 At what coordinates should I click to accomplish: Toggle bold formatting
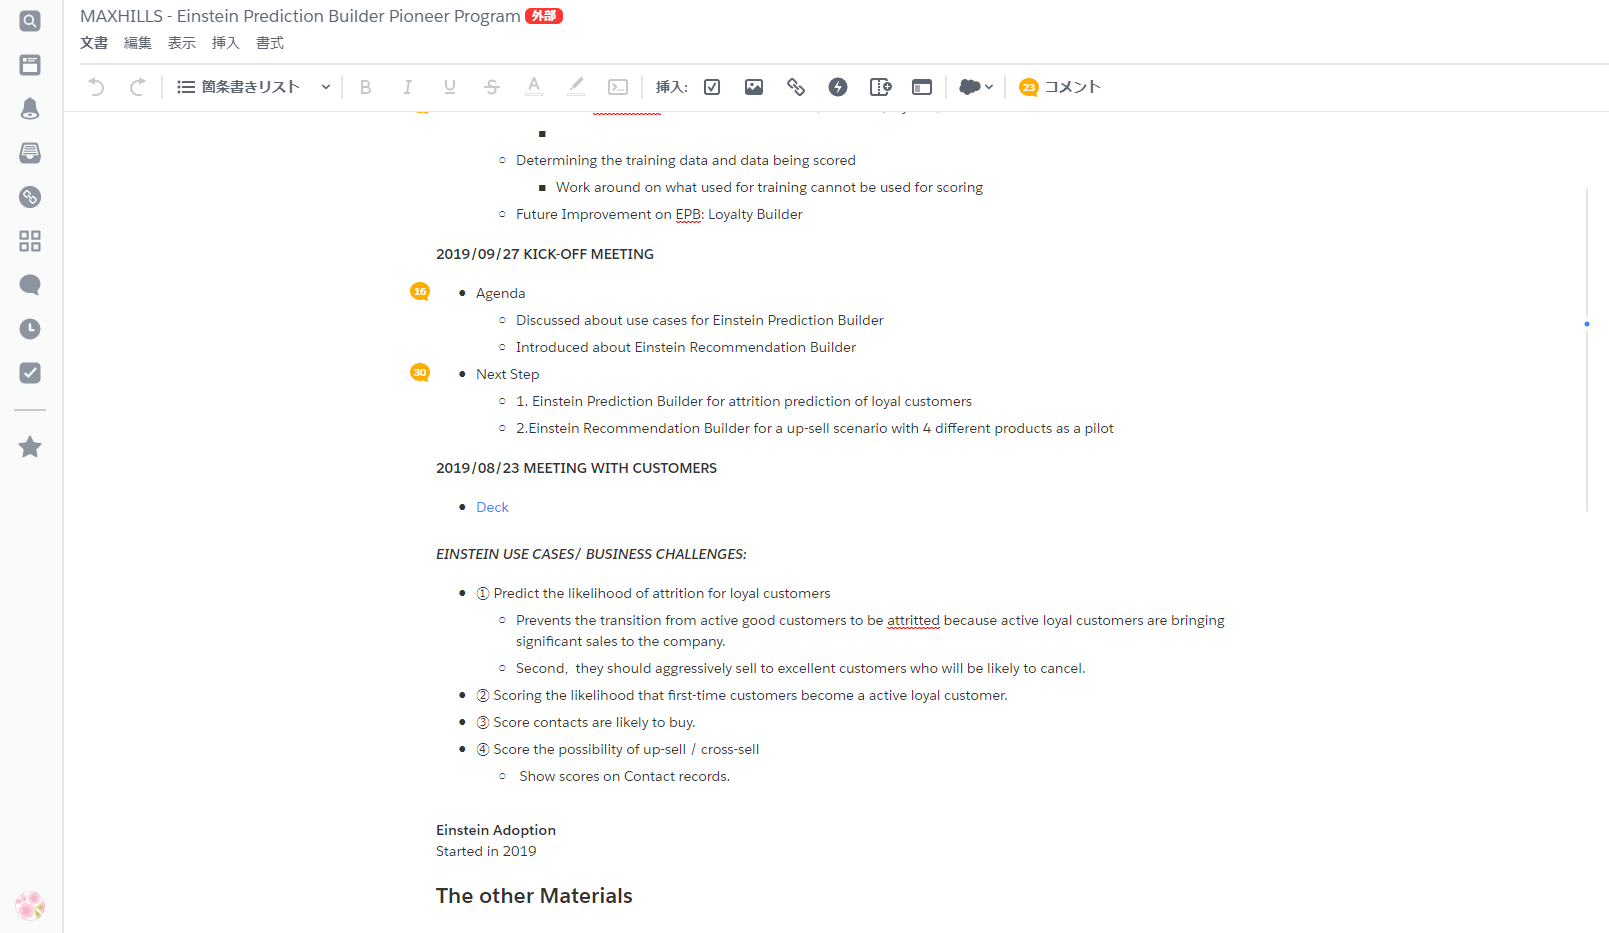click(366, 87)
